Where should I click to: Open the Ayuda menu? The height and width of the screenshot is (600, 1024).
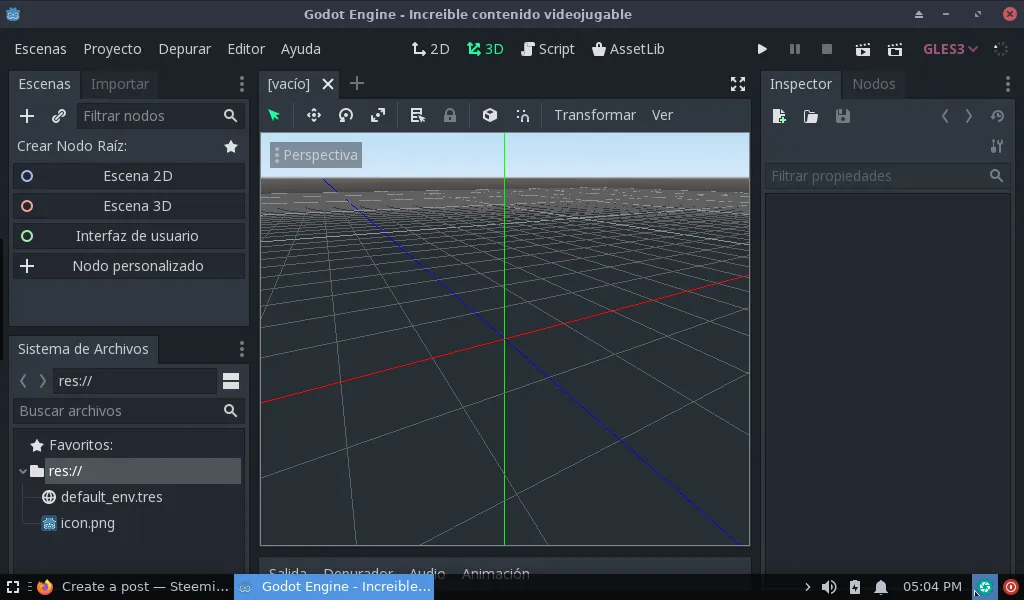pos(300,49)
